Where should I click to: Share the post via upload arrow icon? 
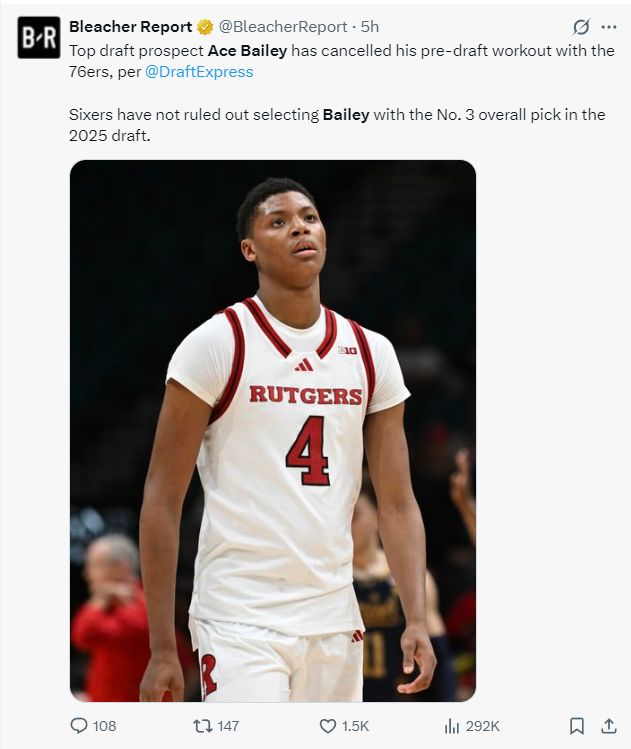click(x=609, y=726)
